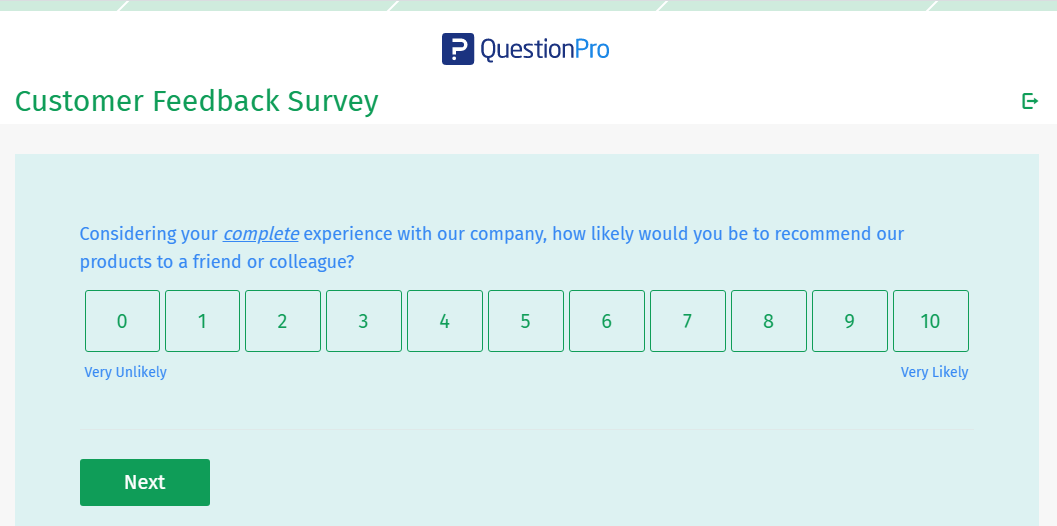Click the Very Unlikely label

(x=125, y=372)
